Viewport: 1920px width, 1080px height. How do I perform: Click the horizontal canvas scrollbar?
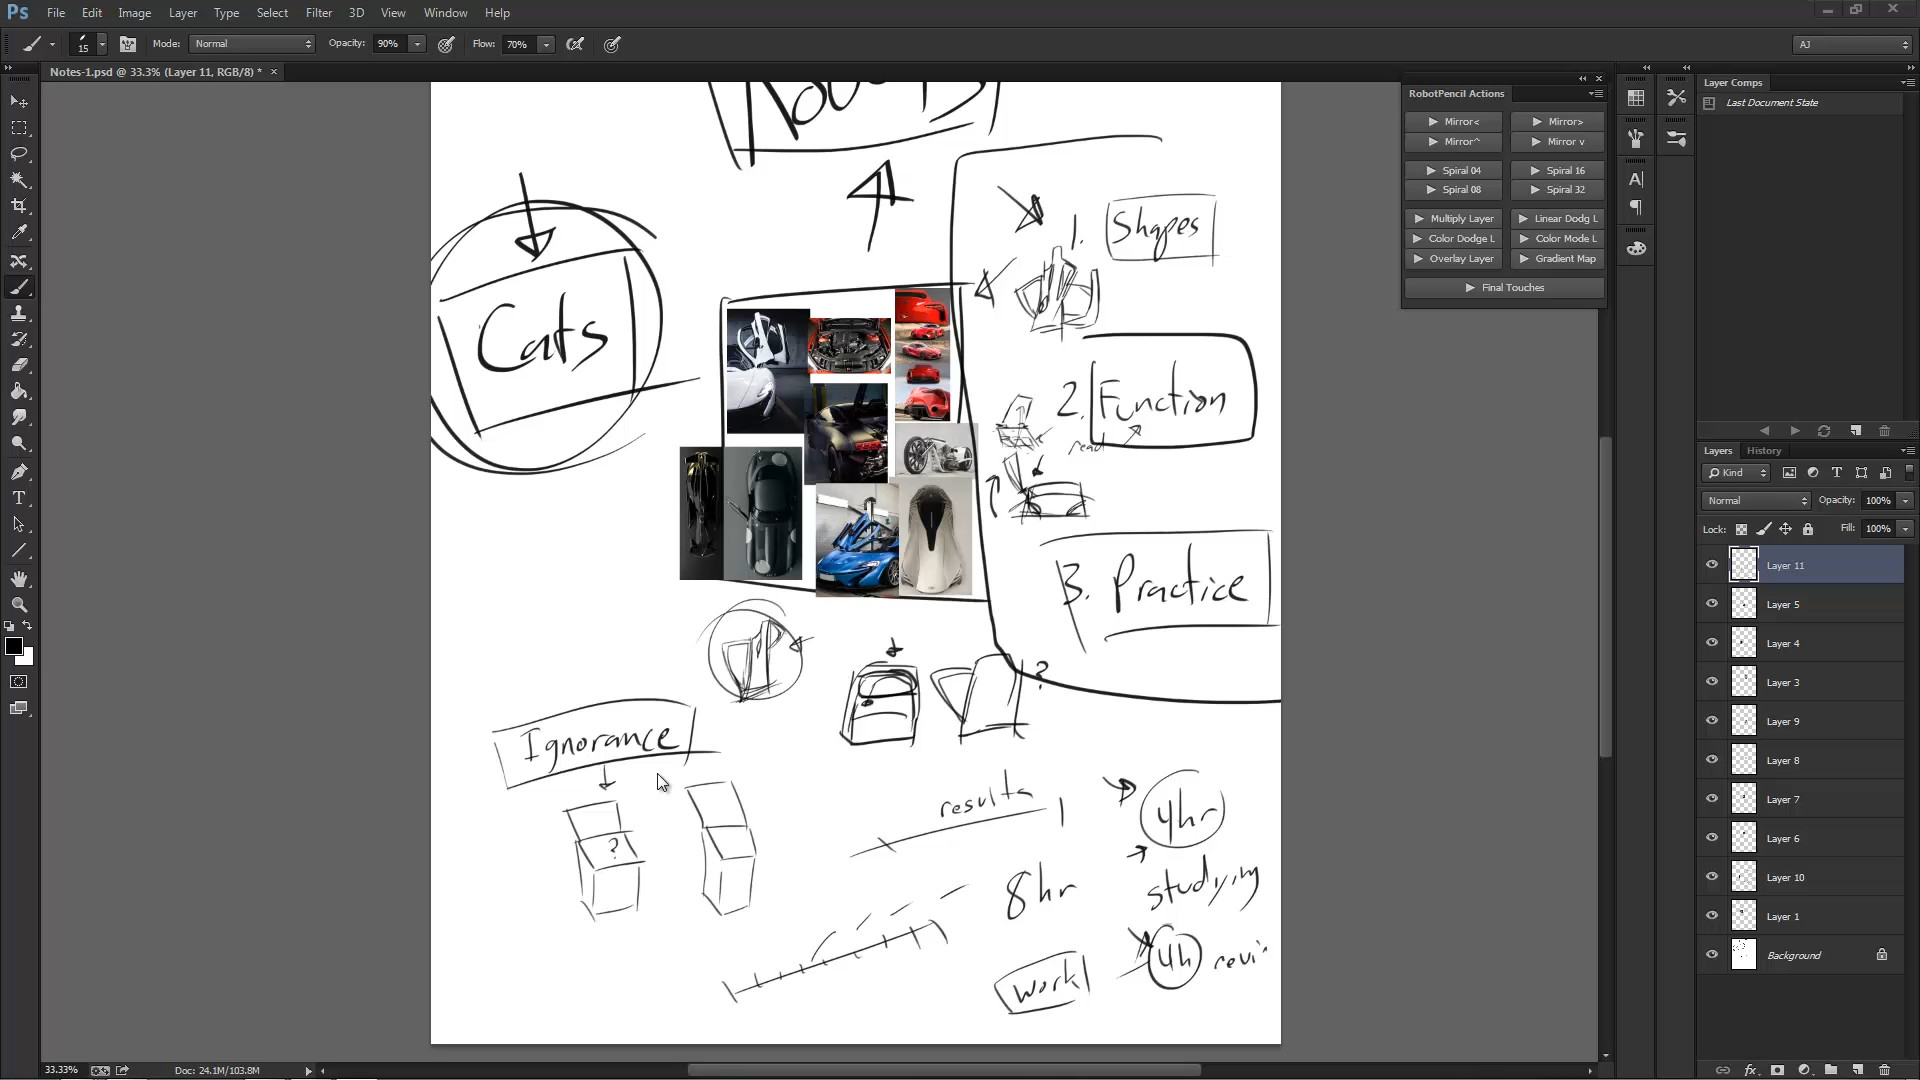[x=944, y=1070]
